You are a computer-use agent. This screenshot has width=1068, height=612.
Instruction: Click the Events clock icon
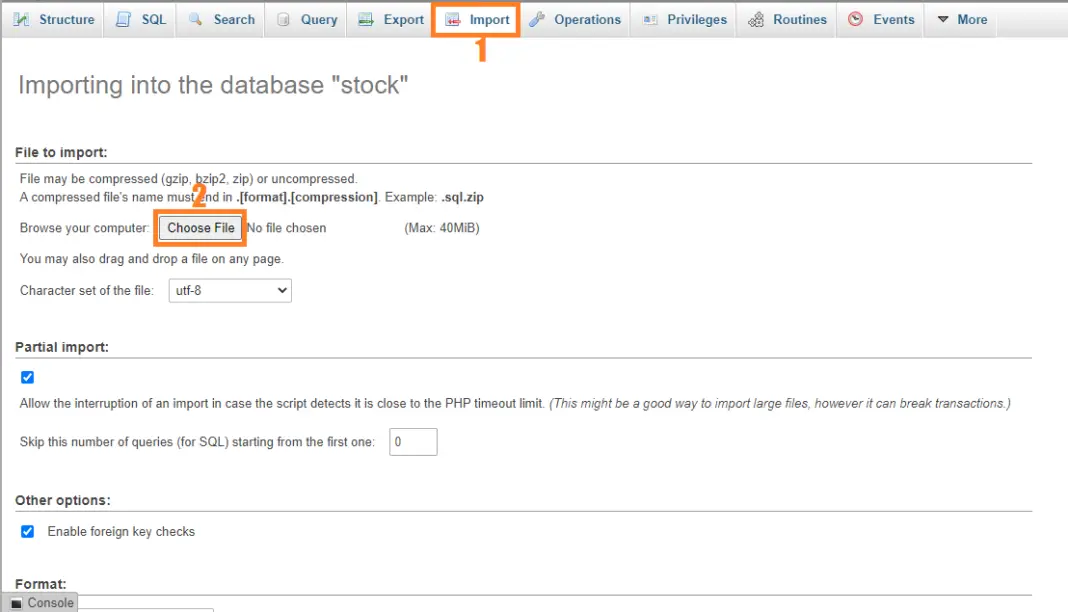pyautogui.click(x=857, y=19)
